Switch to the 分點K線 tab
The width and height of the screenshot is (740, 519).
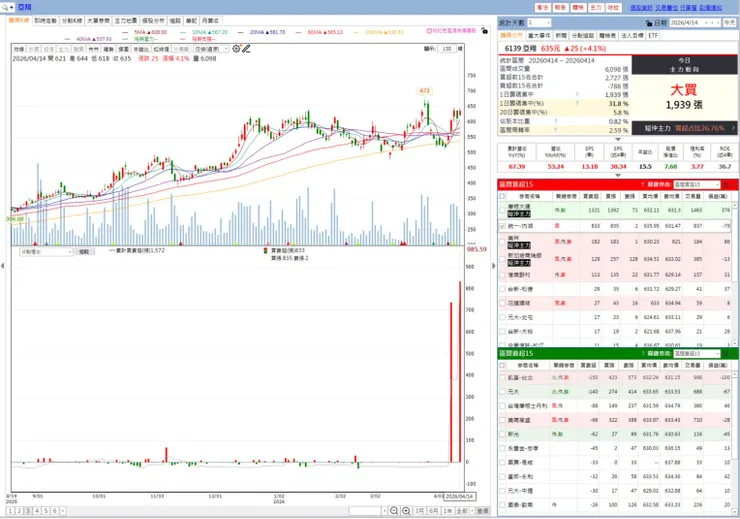(72, 21)
